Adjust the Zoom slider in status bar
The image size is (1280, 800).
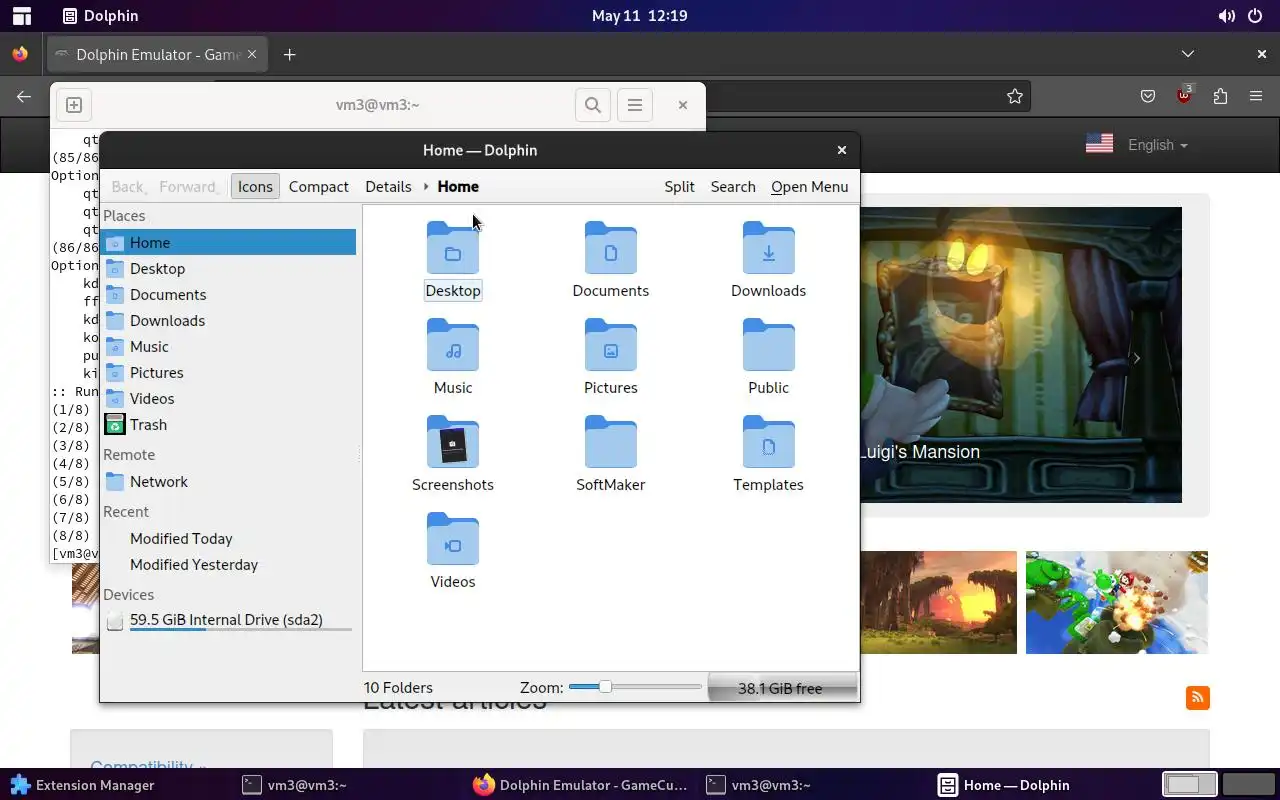point(635,687)
